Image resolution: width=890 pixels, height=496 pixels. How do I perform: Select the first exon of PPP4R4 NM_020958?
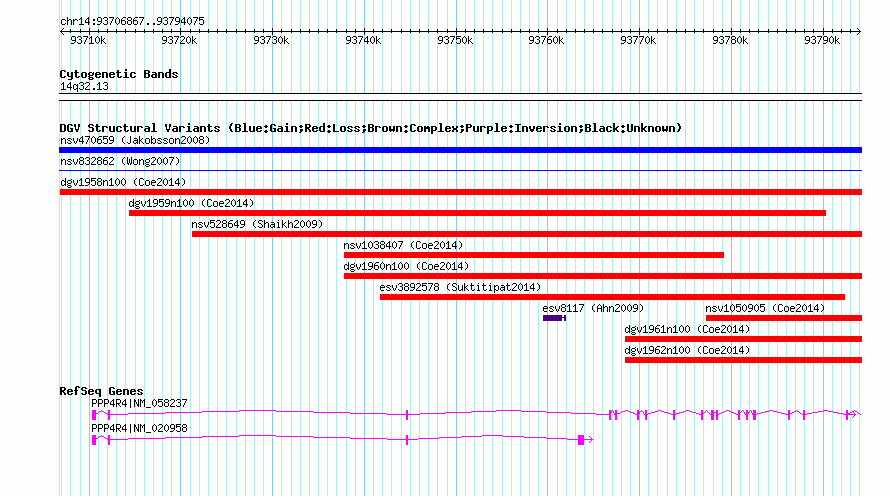(x=94, y=440)
